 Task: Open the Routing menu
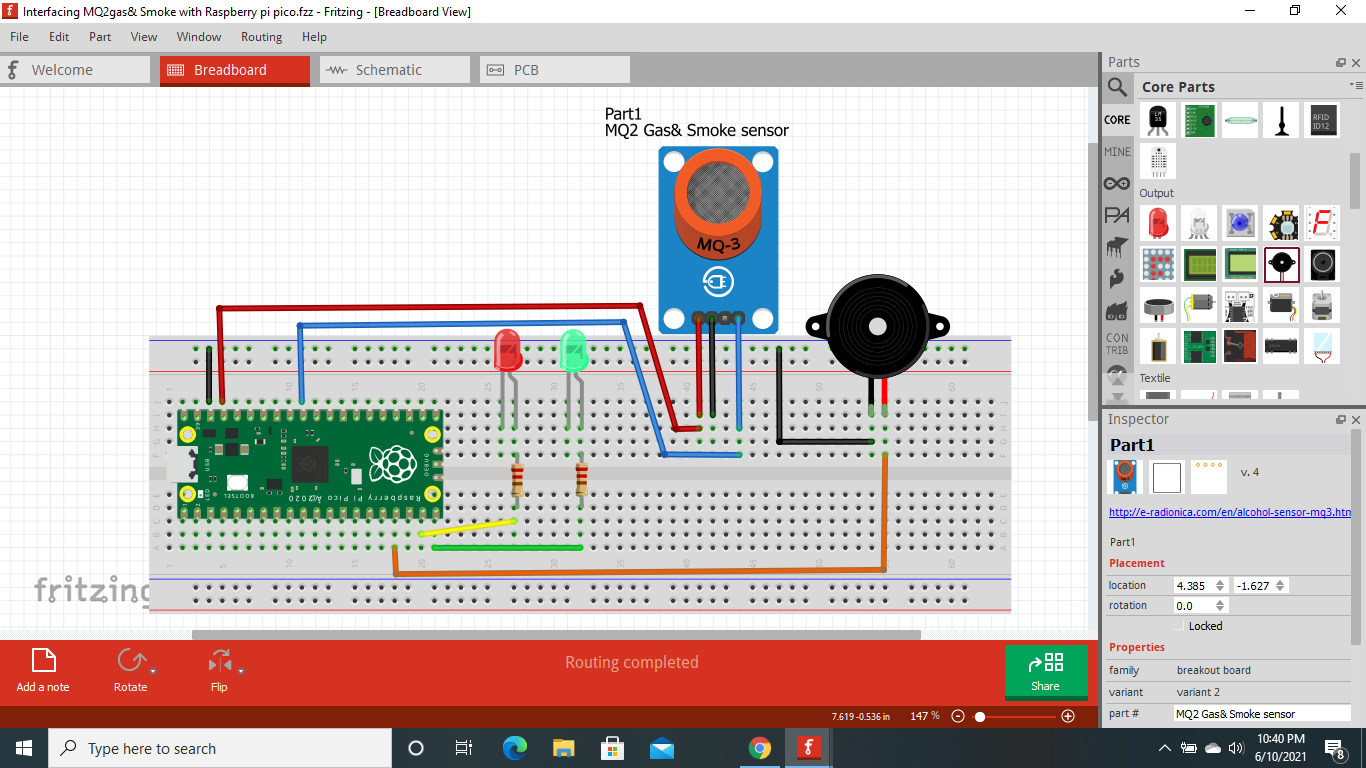261,37
